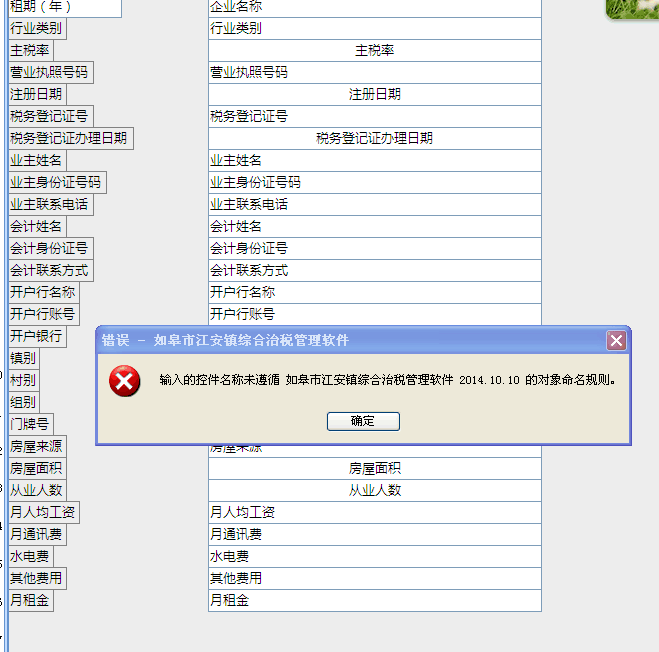Click the 确定 button in error dialog
The width and height of the screenshot is (659, 652).
pyautogui.click(x=363, y=421)
